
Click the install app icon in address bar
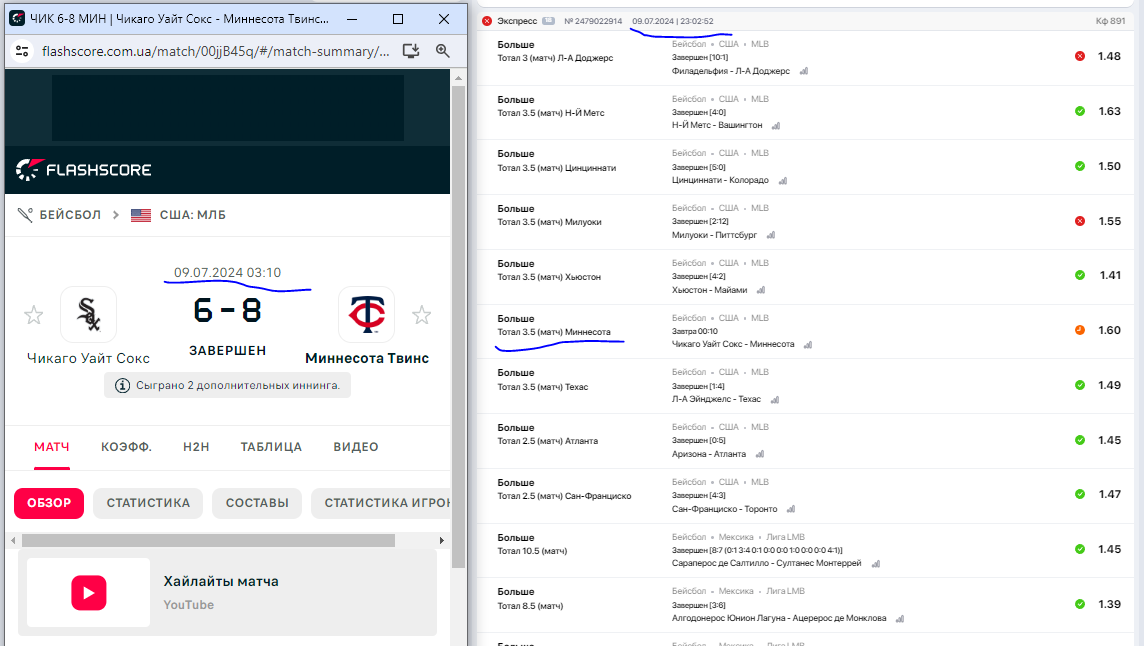point(411,51)
